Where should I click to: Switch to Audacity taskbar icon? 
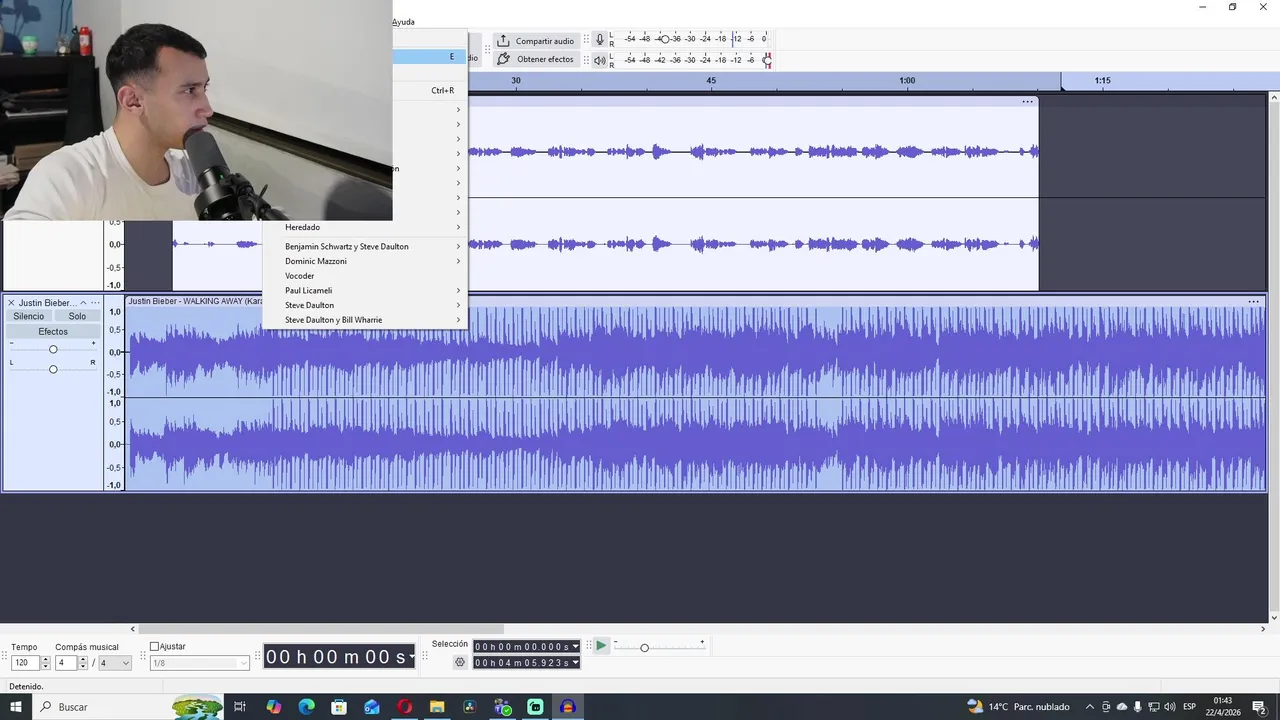pyautogui.click(x=568, y=707)
